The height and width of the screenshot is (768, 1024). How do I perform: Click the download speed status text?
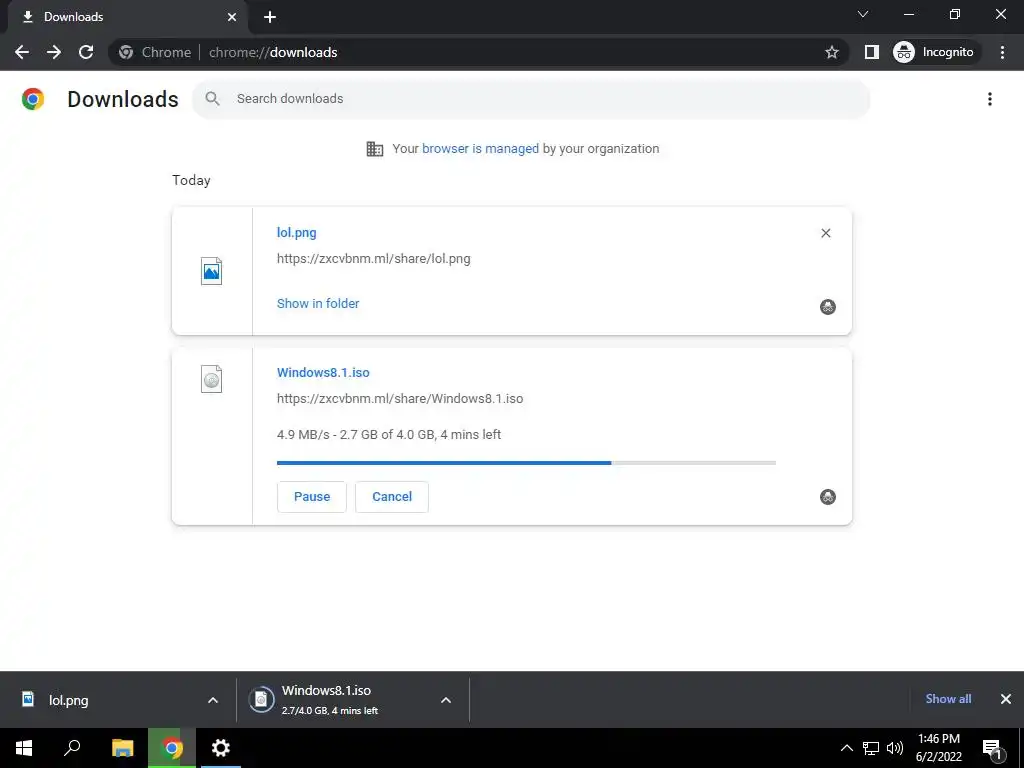pos(389,435)
